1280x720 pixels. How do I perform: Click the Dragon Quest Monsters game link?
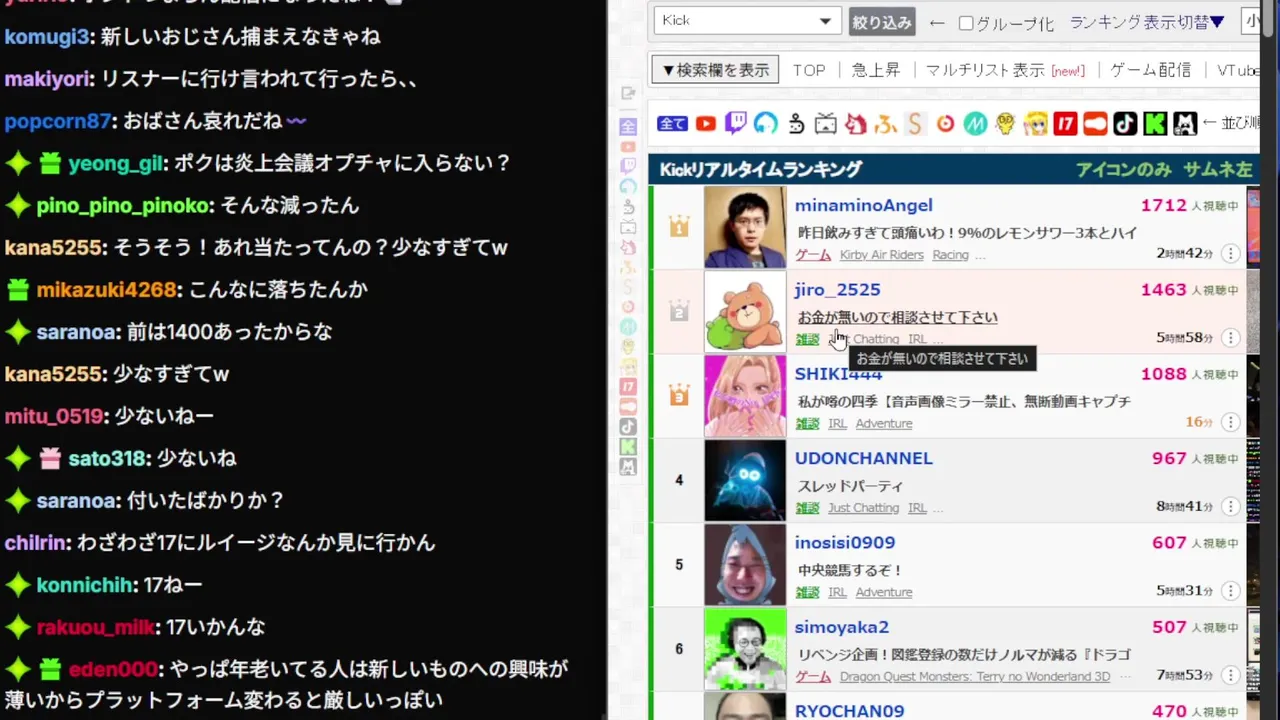point(975,677)
